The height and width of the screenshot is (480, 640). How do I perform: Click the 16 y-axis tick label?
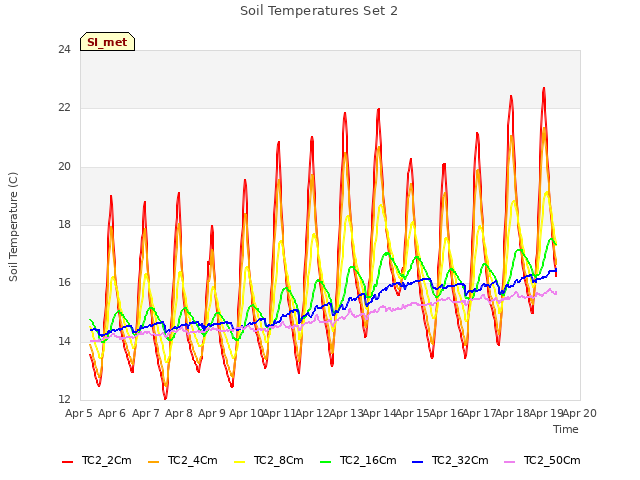[x=64, y=282]
